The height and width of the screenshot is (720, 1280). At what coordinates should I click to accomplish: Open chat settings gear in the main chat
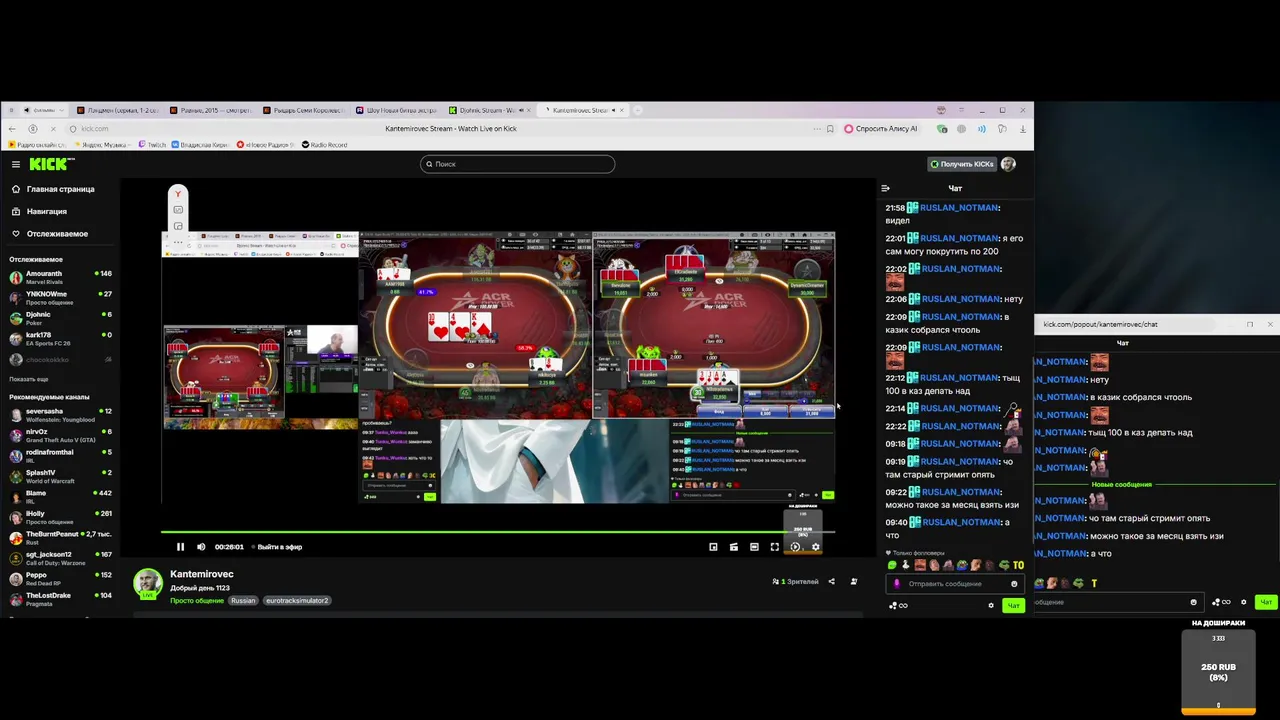991,605
